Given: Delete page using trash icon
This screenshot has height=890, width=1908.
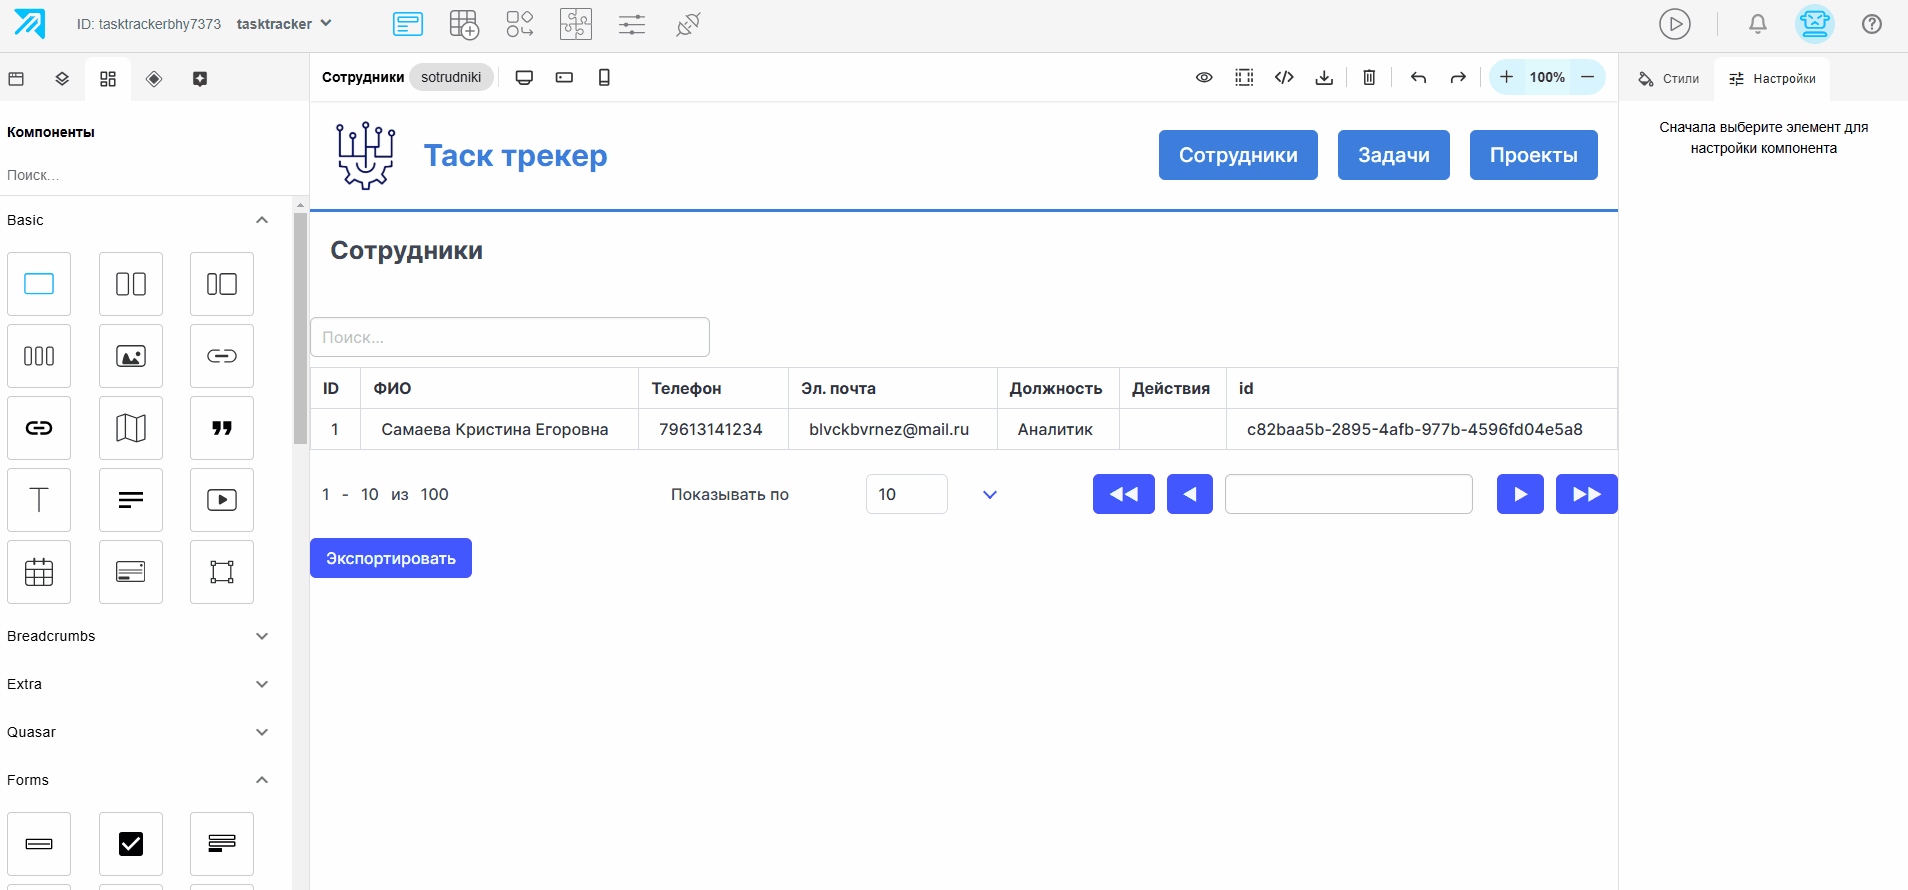Looking at the screenshot, I should 1369,77.
